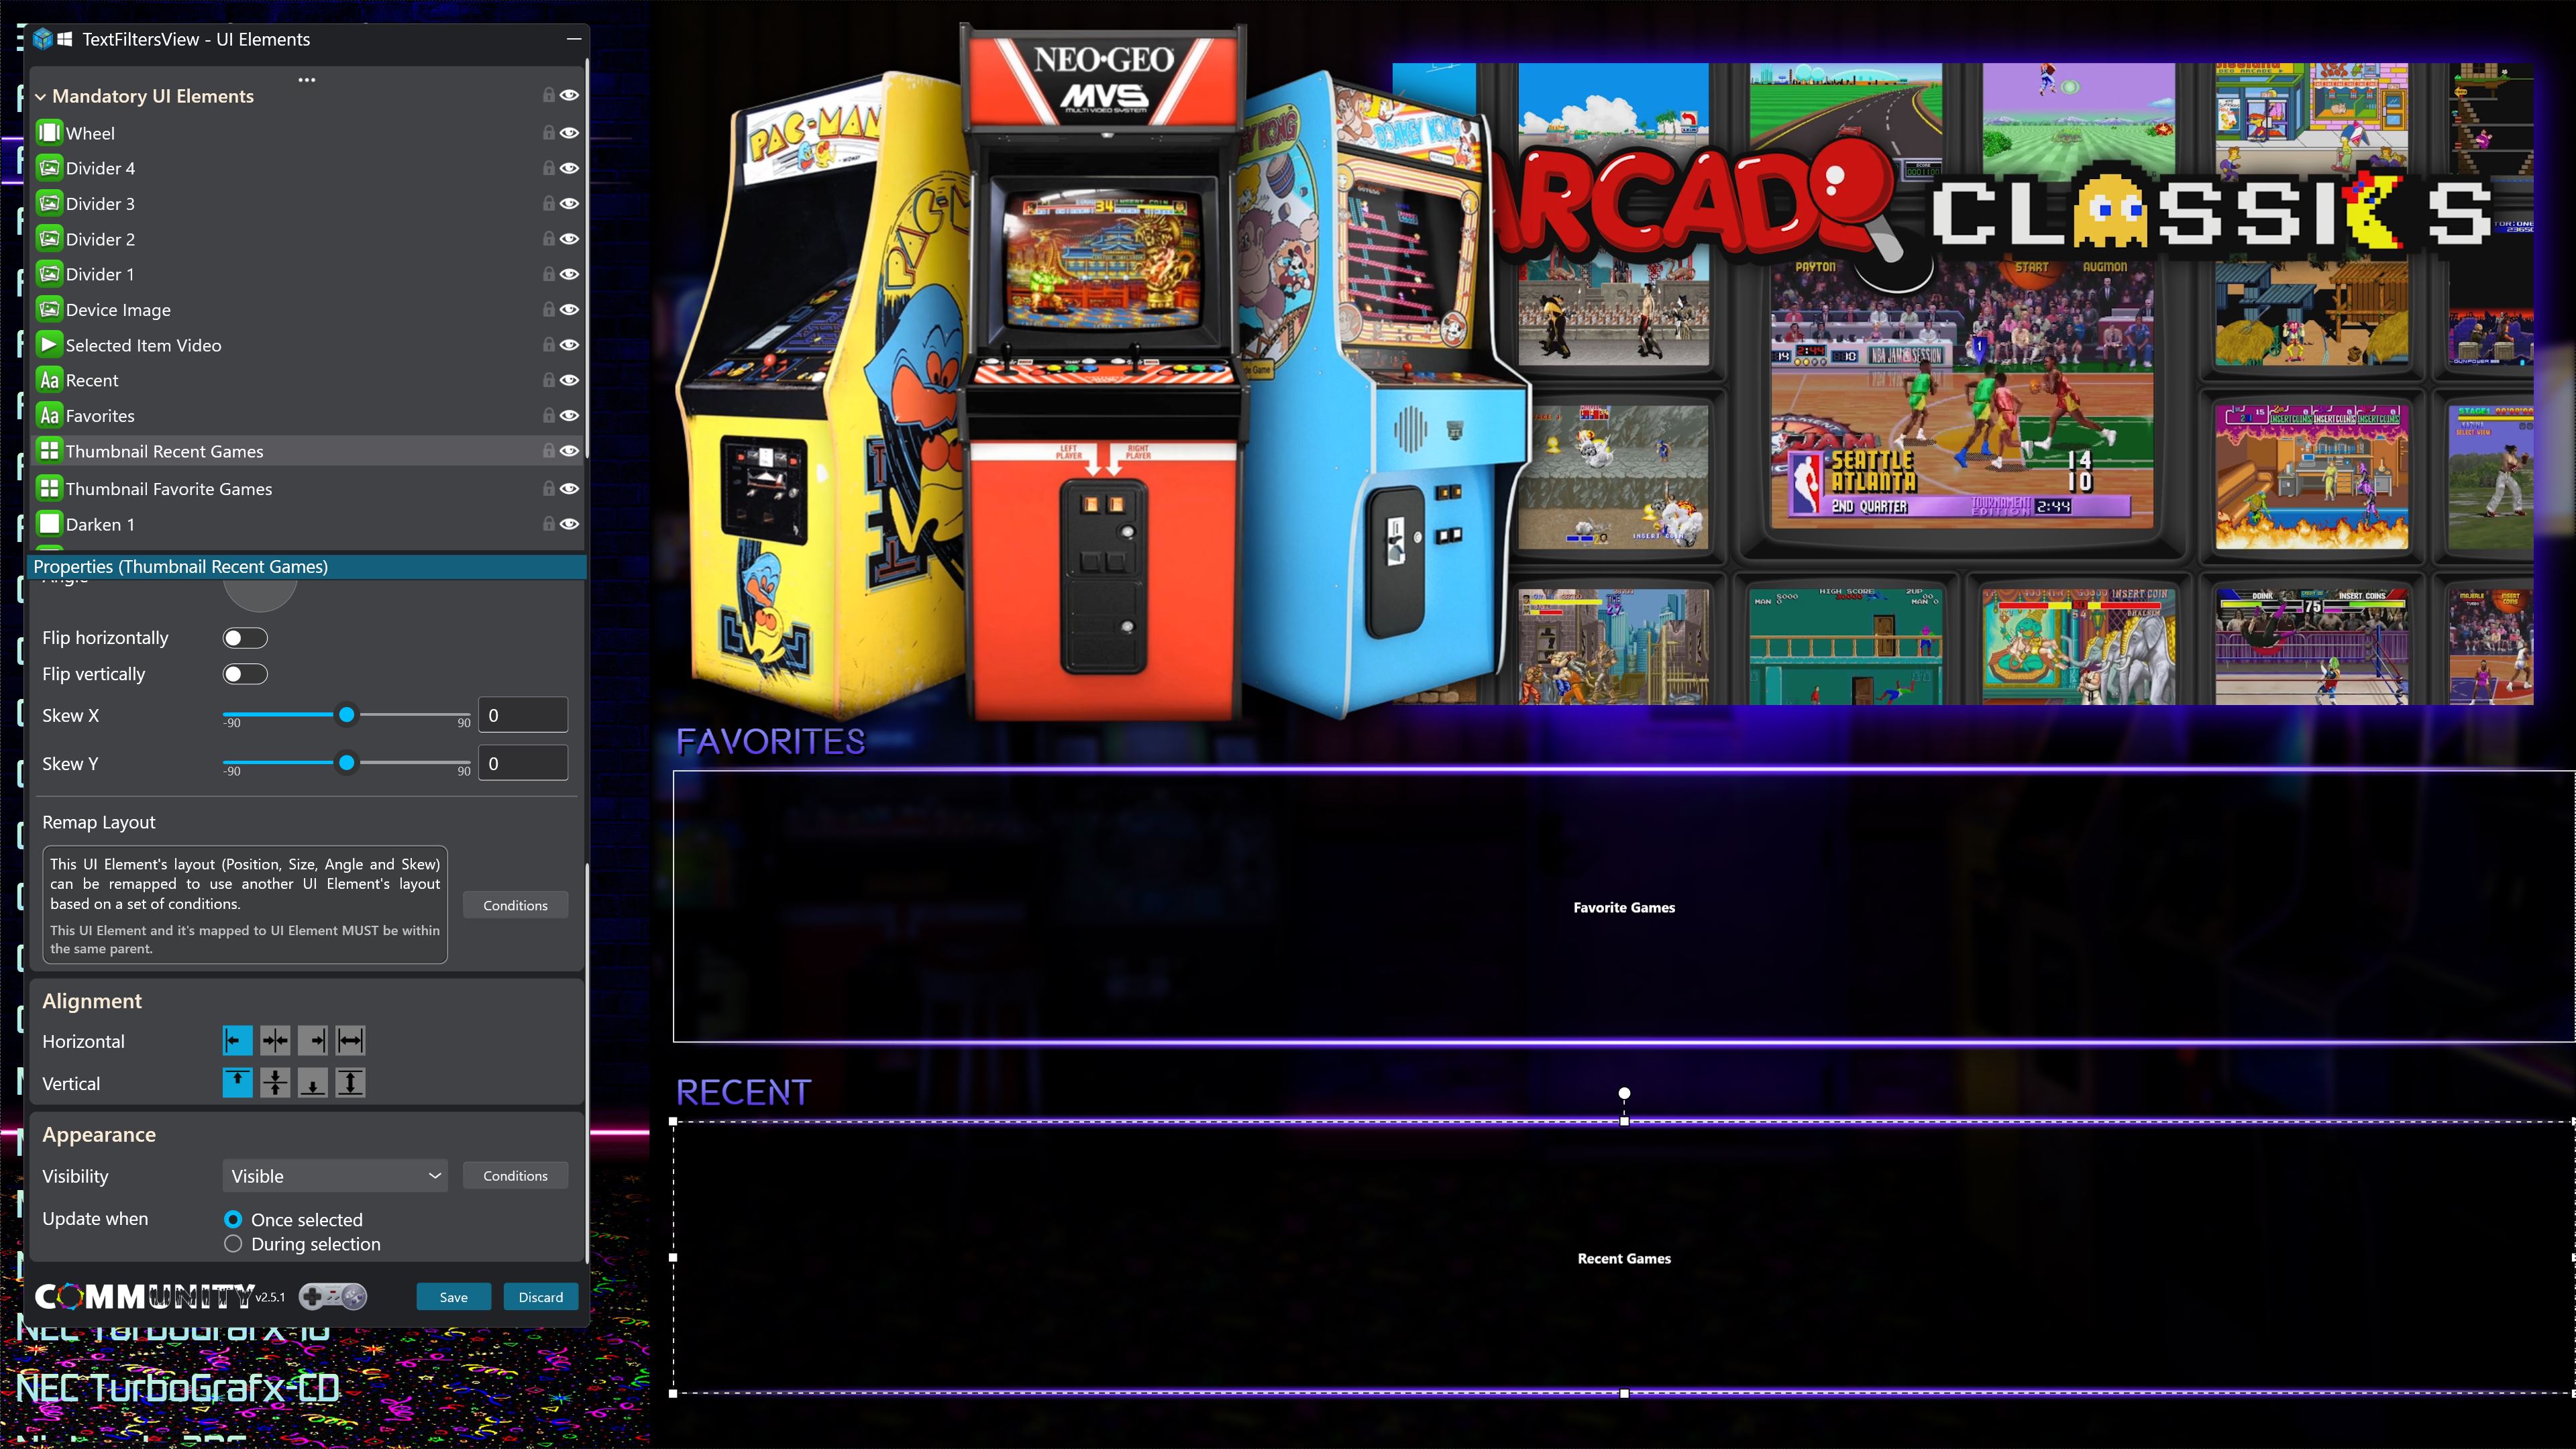The width and height of the screenshot is (2576, 1449).
Task: Enable Flip vertically switch
Action: [x=245, y=674]
